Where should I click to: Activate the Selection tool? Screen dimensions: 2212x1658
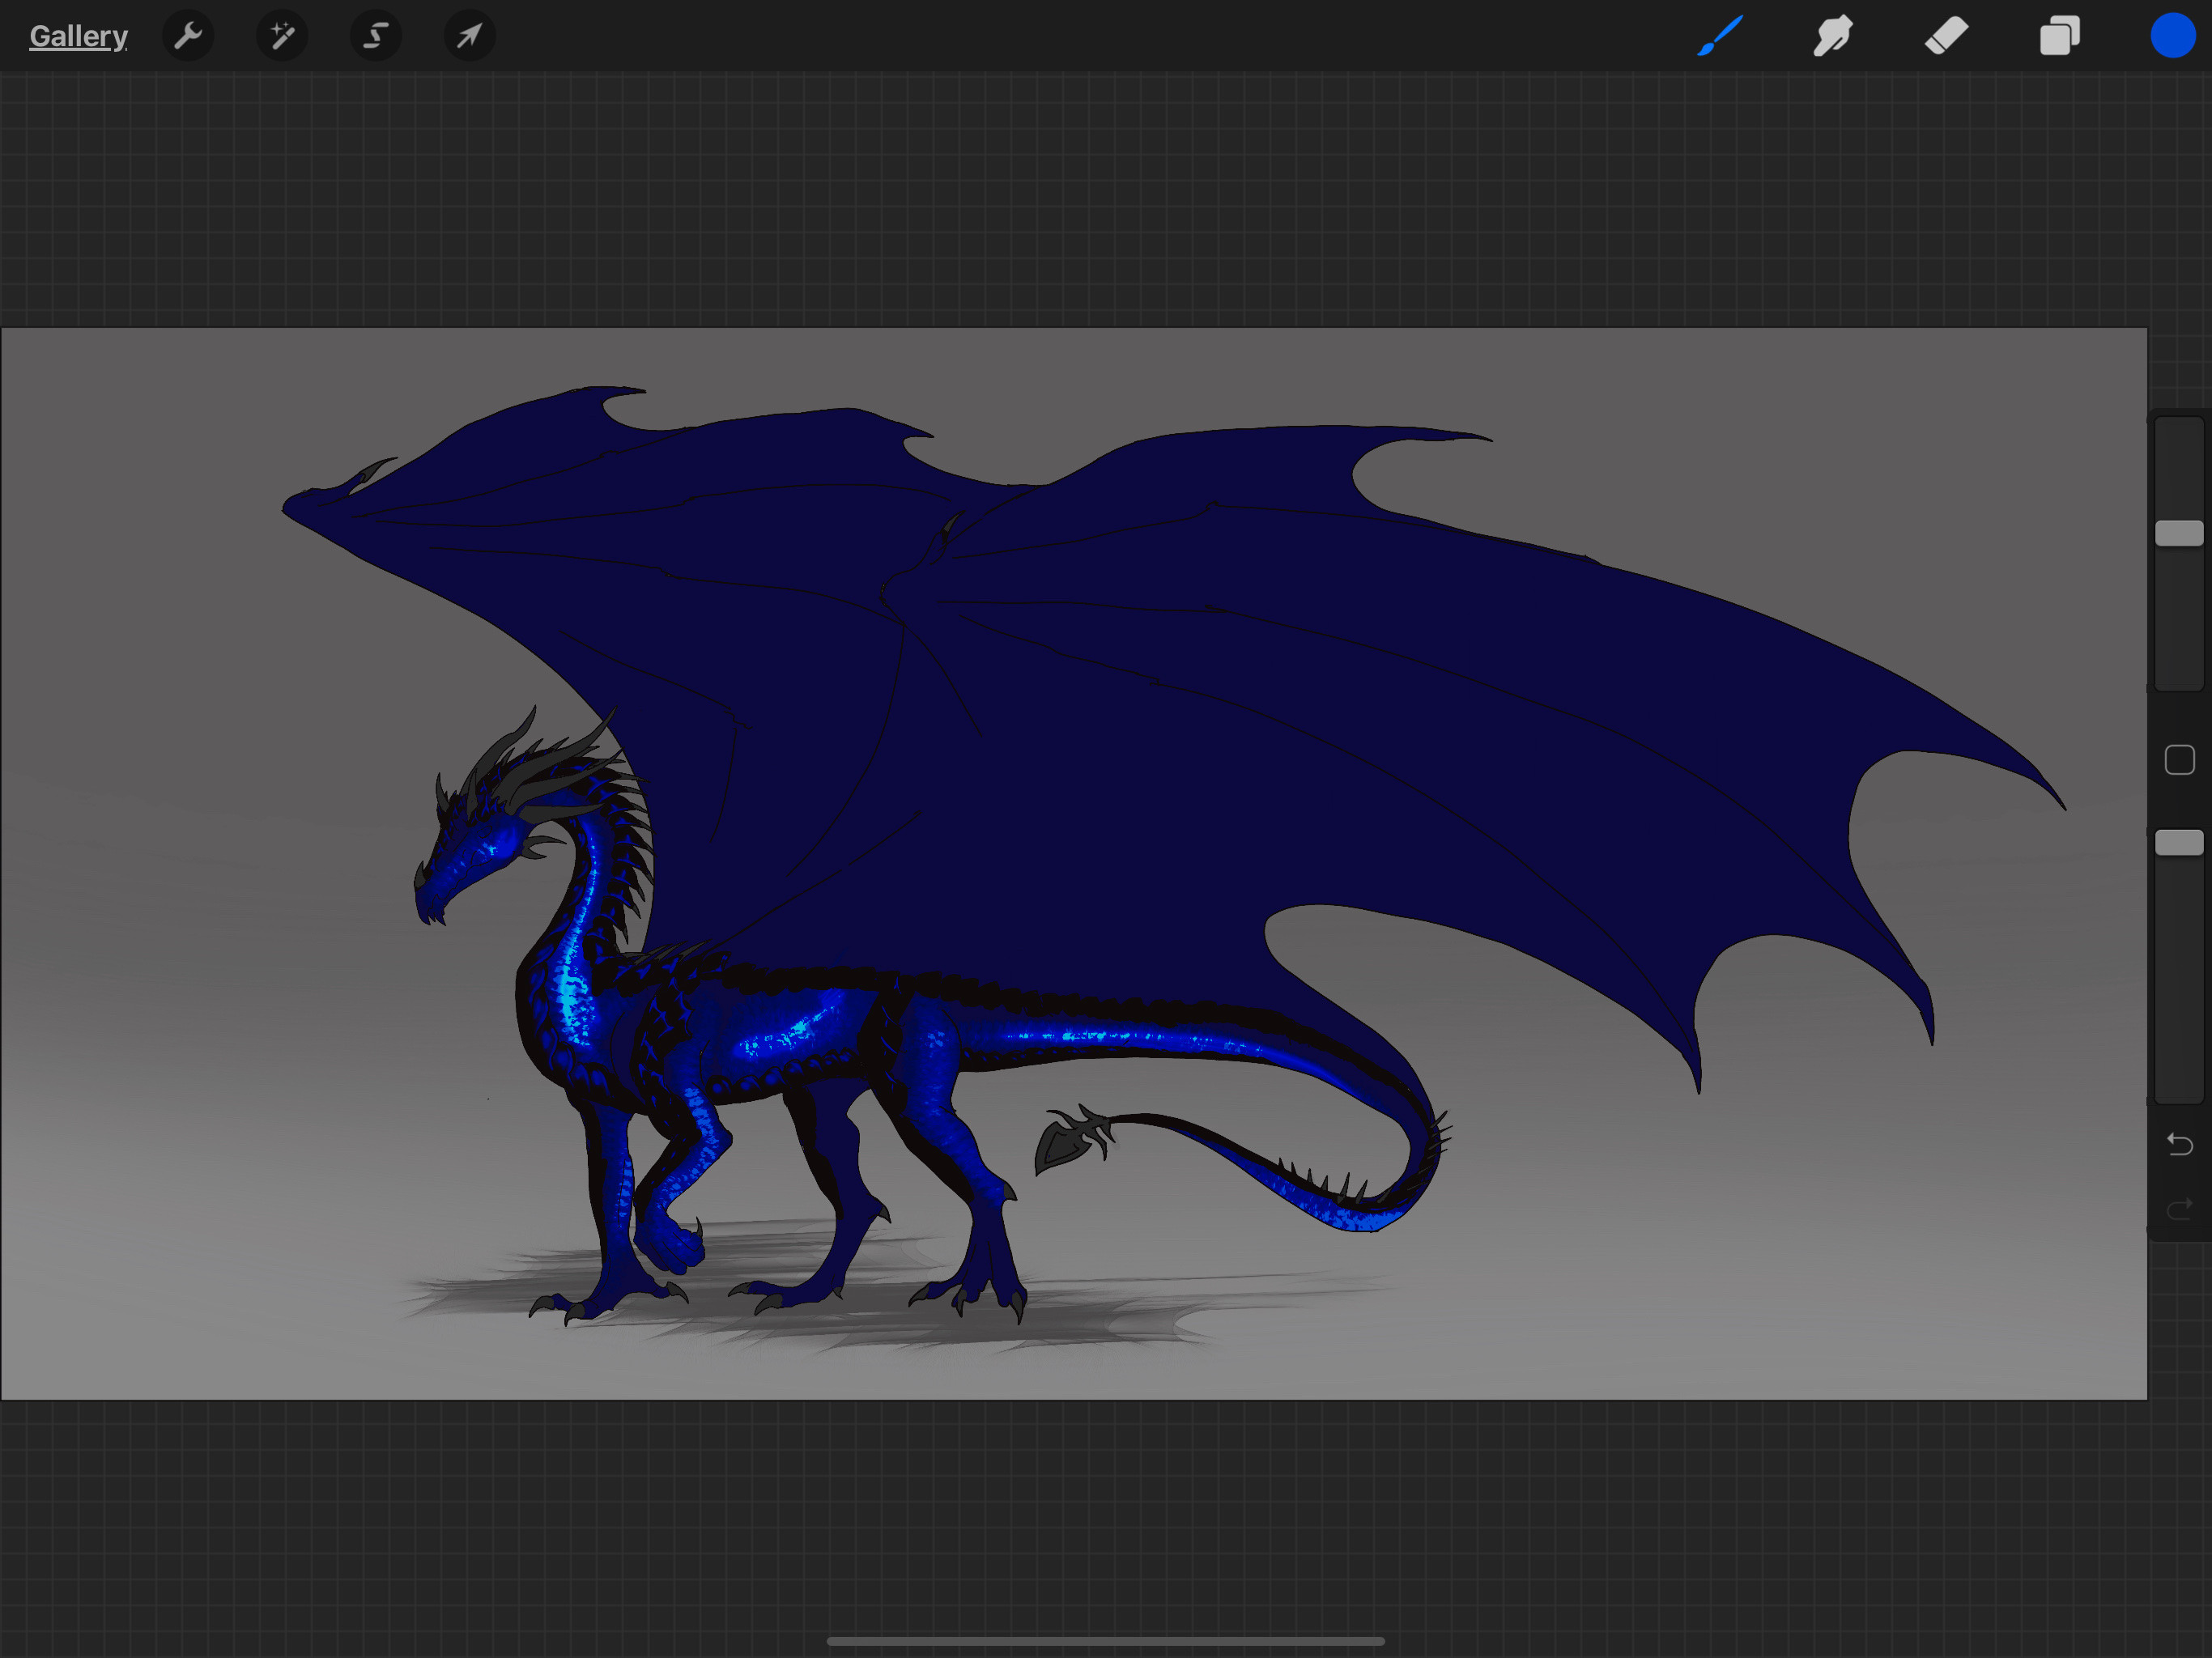376,36
